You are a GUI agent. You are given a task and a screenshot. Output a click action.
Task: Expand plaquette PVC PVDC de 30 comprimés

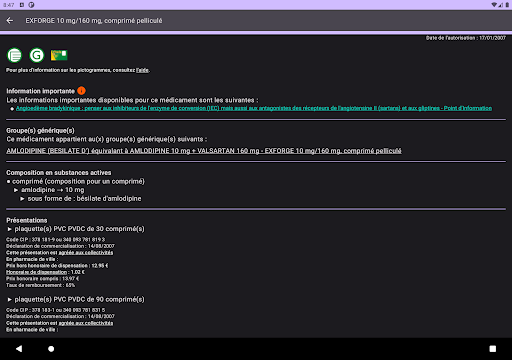point(76,229)
